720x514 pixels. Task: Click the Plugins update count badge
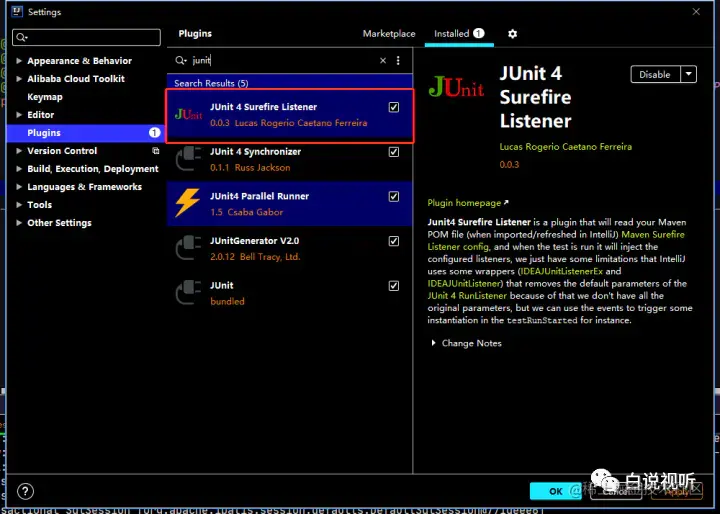click(x=154, y=133)
